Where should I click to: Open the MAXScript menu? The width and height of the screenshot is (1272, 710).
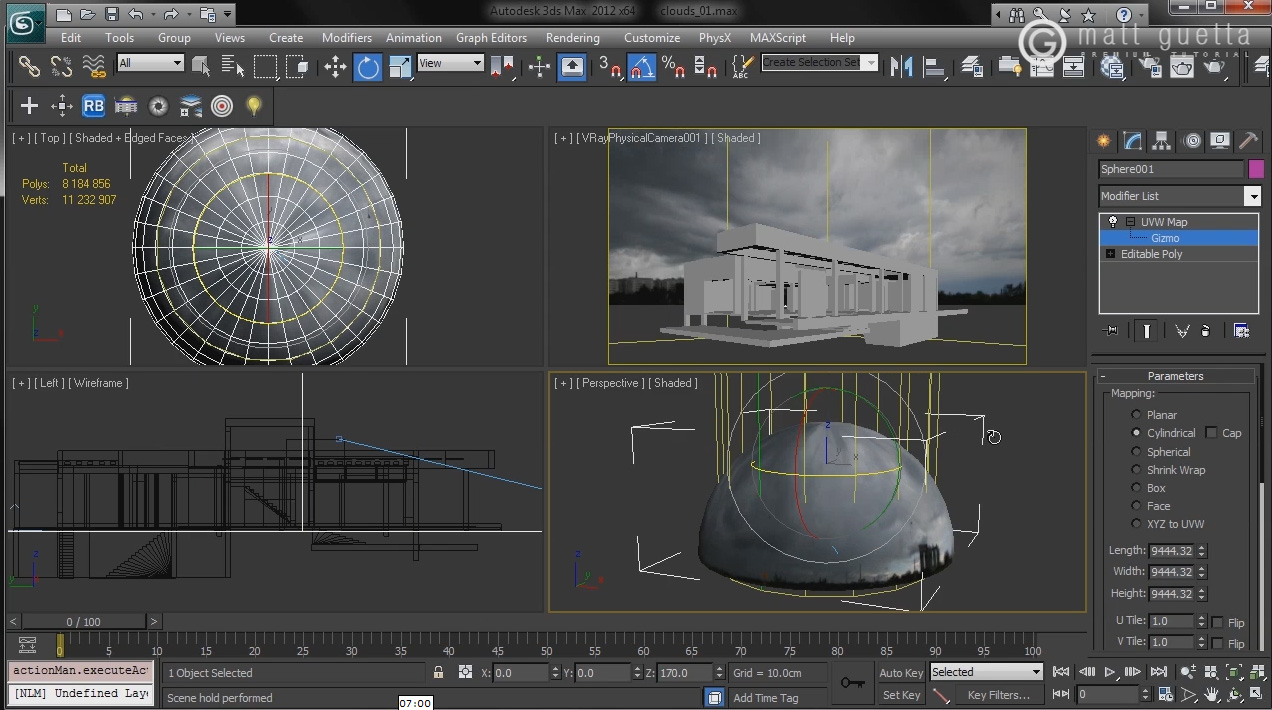point(777,38)
